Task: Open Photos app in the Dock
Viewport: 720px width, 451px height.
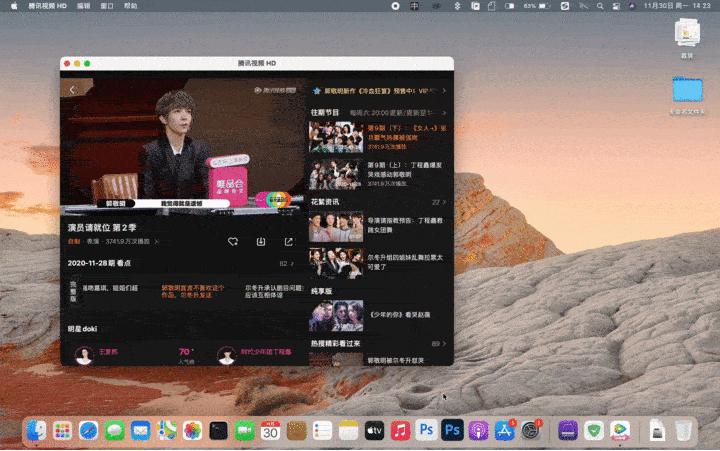Action: [192, 431]
